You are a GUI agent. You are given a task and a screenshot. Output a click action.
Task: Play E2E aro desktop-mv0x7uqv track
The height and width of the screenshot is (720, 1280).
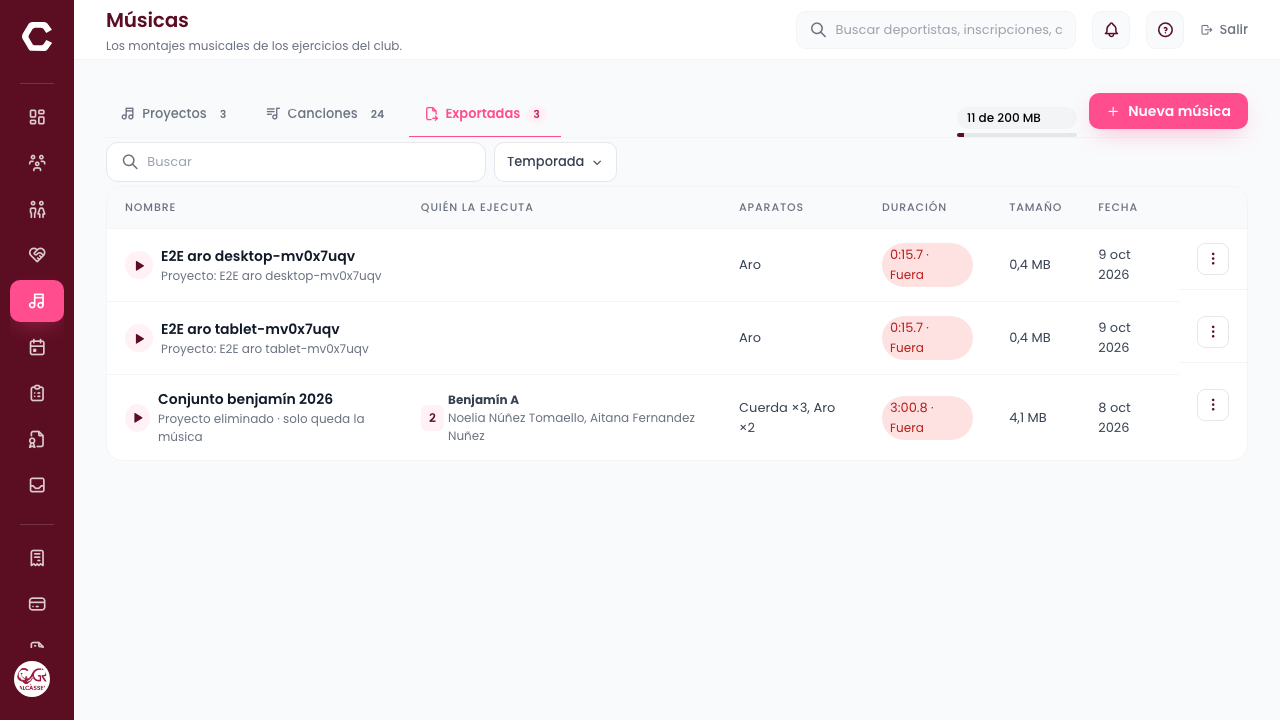click(138, 265)
